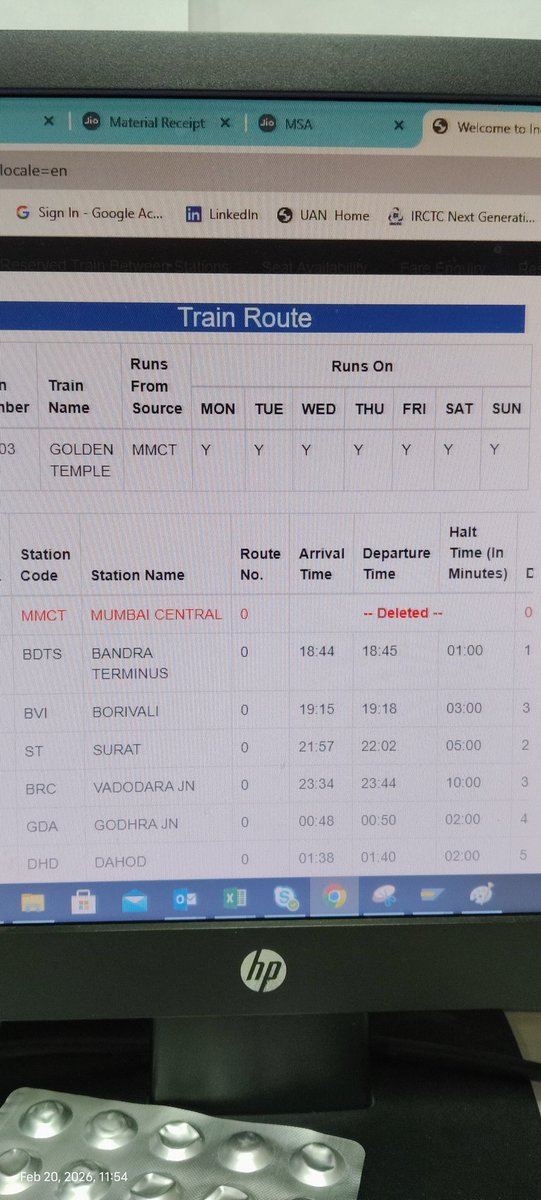Launch Excel from the taskbar
This screenshot has height=1200, width=541.
point(235,899)
